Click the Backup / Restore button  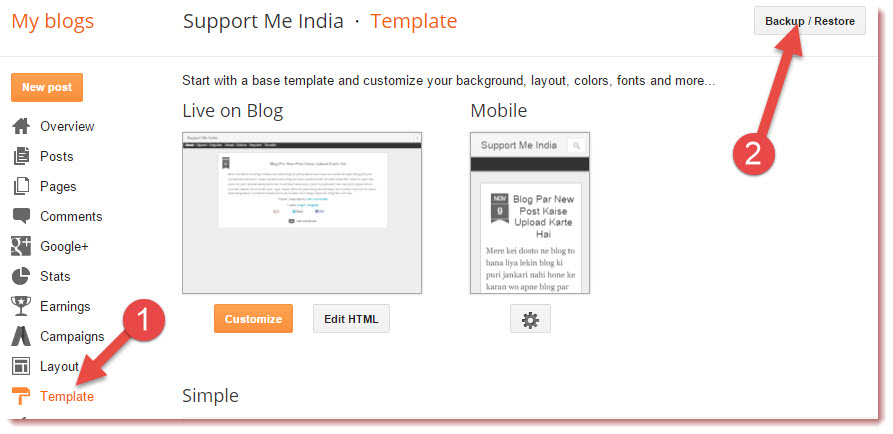(810, 21)
